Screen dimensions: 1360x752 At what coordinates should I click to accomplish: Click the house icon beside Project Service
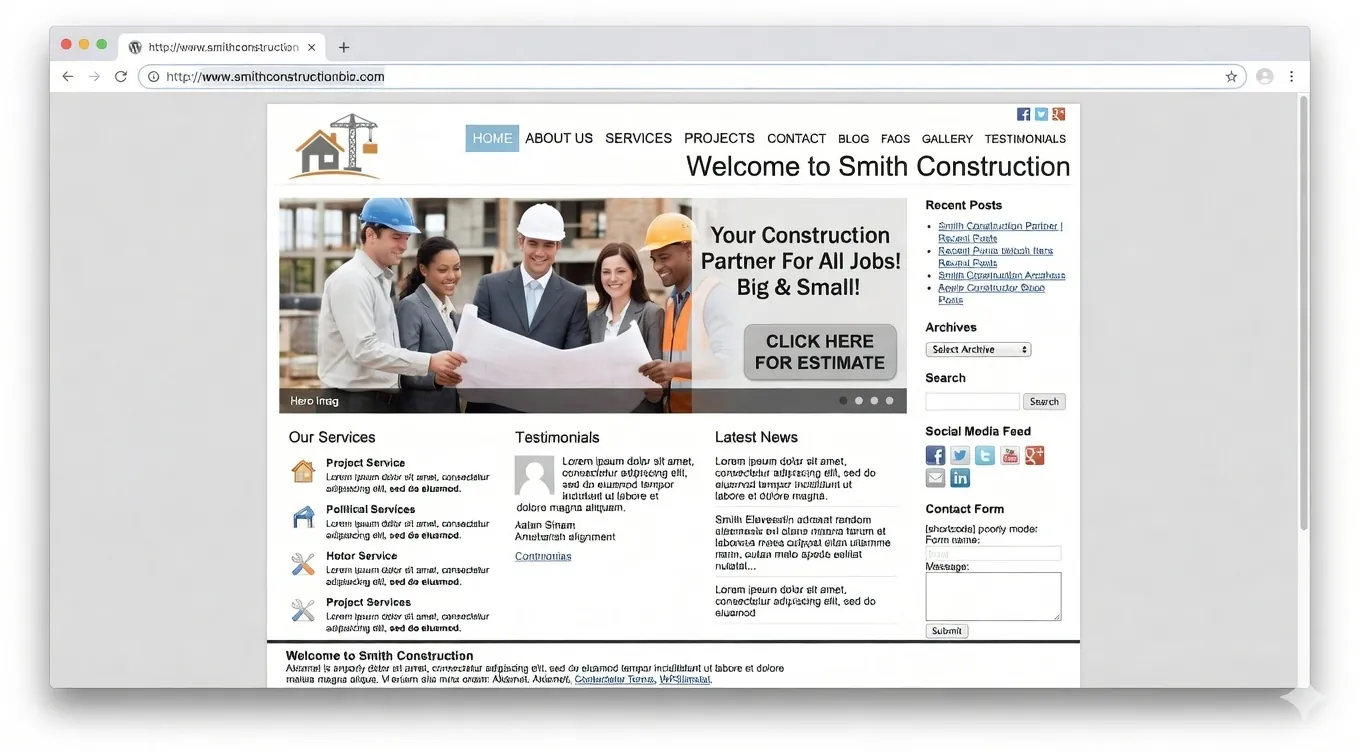click(301, 471)
